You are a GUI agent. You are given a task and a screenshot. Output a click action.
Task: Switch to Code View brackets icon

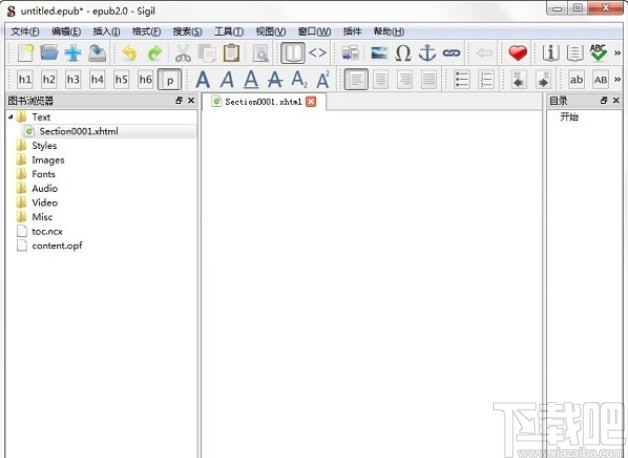click(318, 53)
